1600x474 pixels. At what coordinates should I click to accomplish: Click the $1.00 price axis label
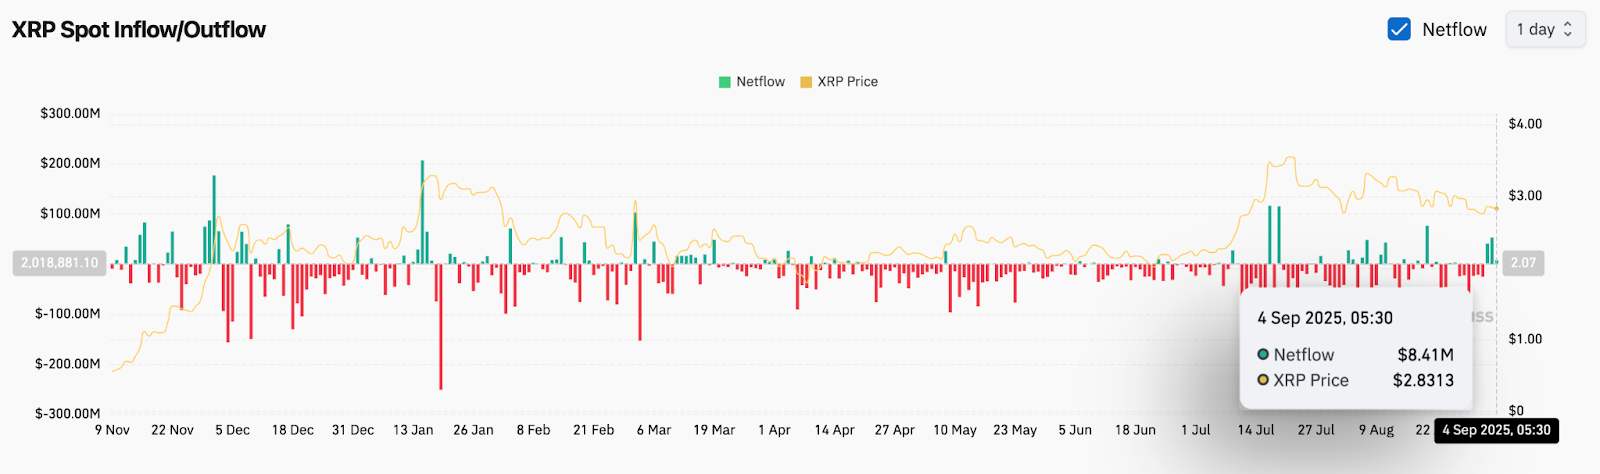1525,339
